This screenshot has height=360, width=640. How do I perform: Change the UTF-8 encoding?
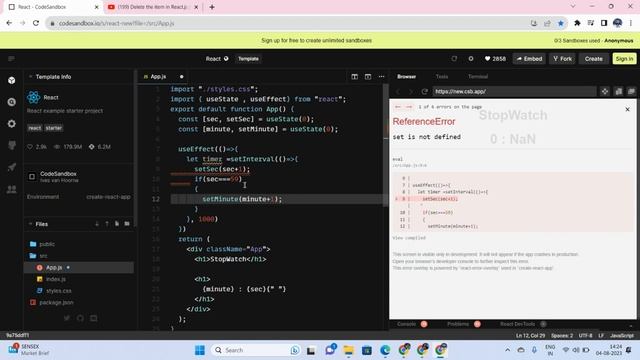(585, 336)
